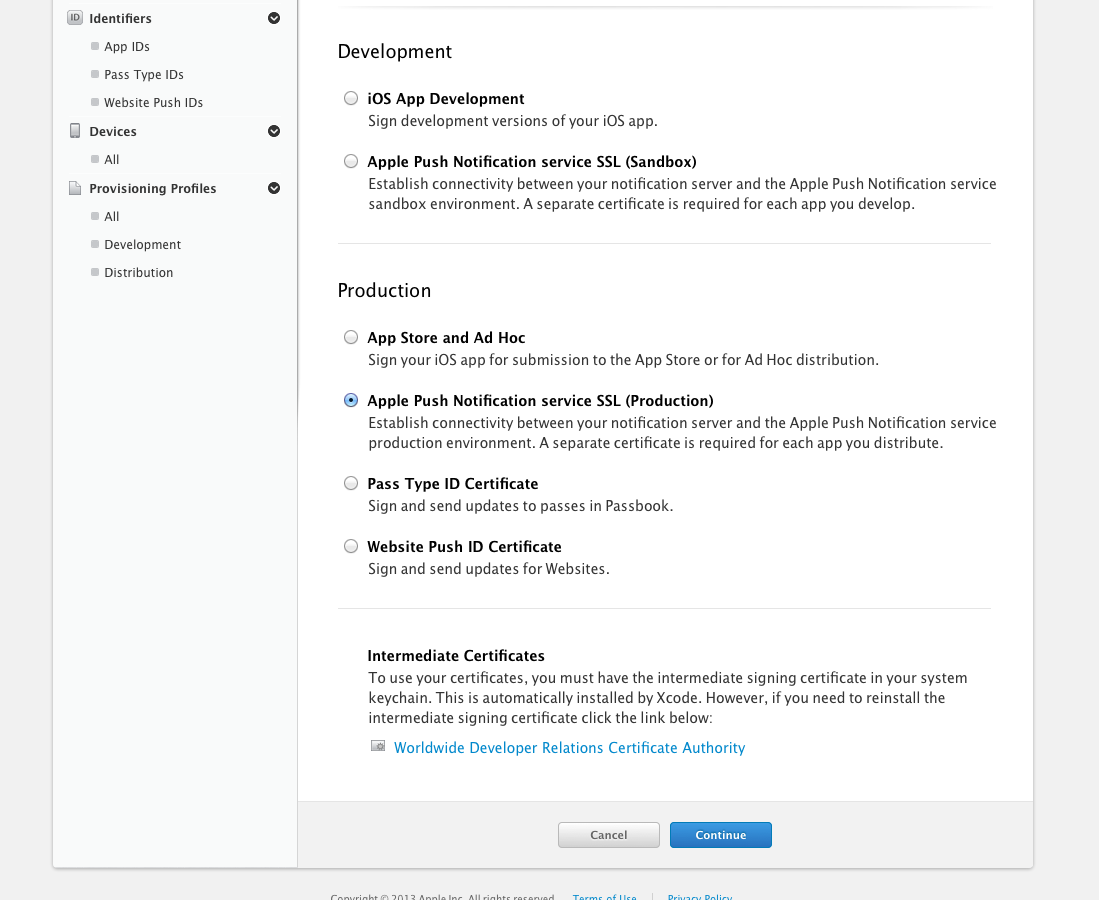
Task: Select the iOS App Development radio button
Action: [x=351, y=98]
